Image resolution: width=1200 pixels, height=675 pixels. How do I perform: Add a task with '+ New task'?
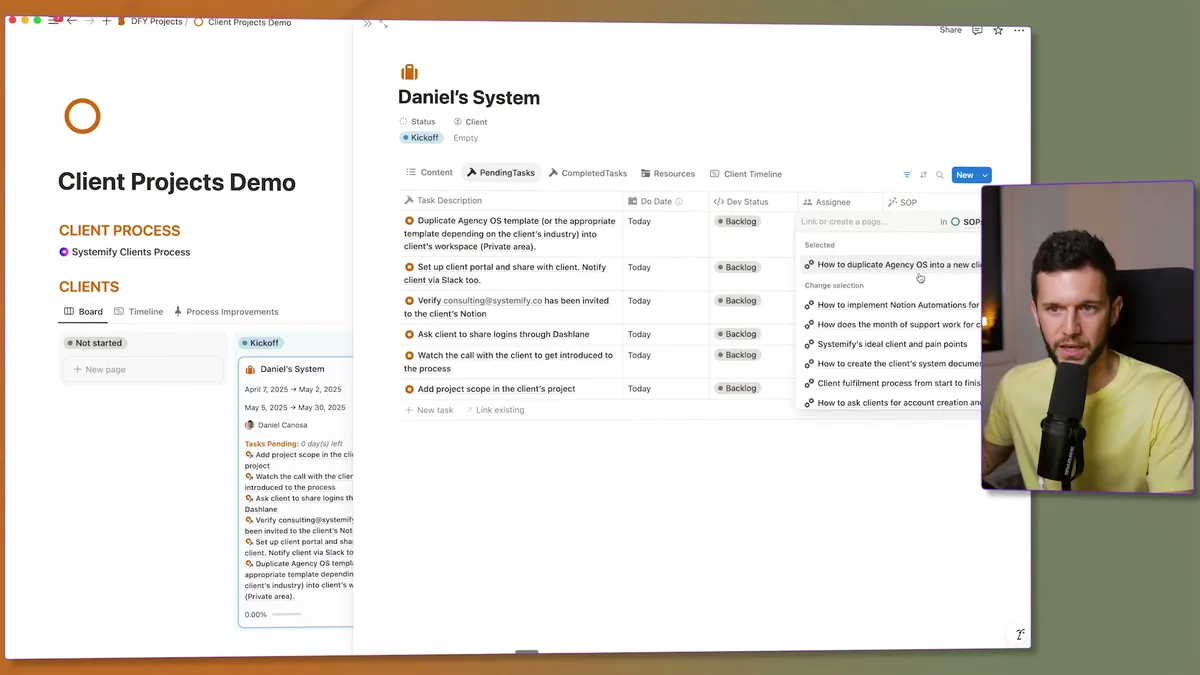pyautogui.click(x=428, y=409)
